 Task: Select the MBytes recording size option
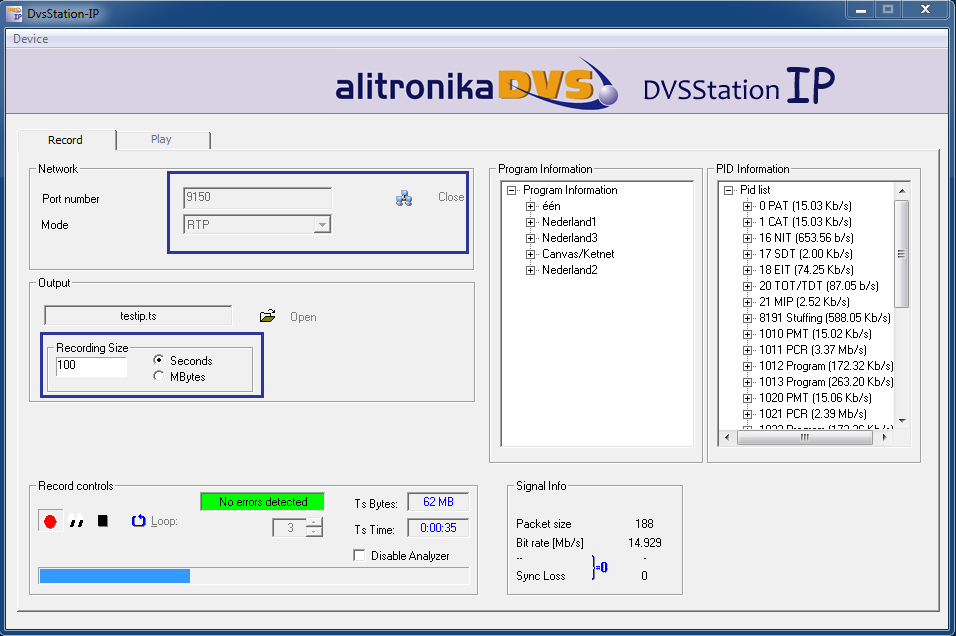(x=159, y=376)
